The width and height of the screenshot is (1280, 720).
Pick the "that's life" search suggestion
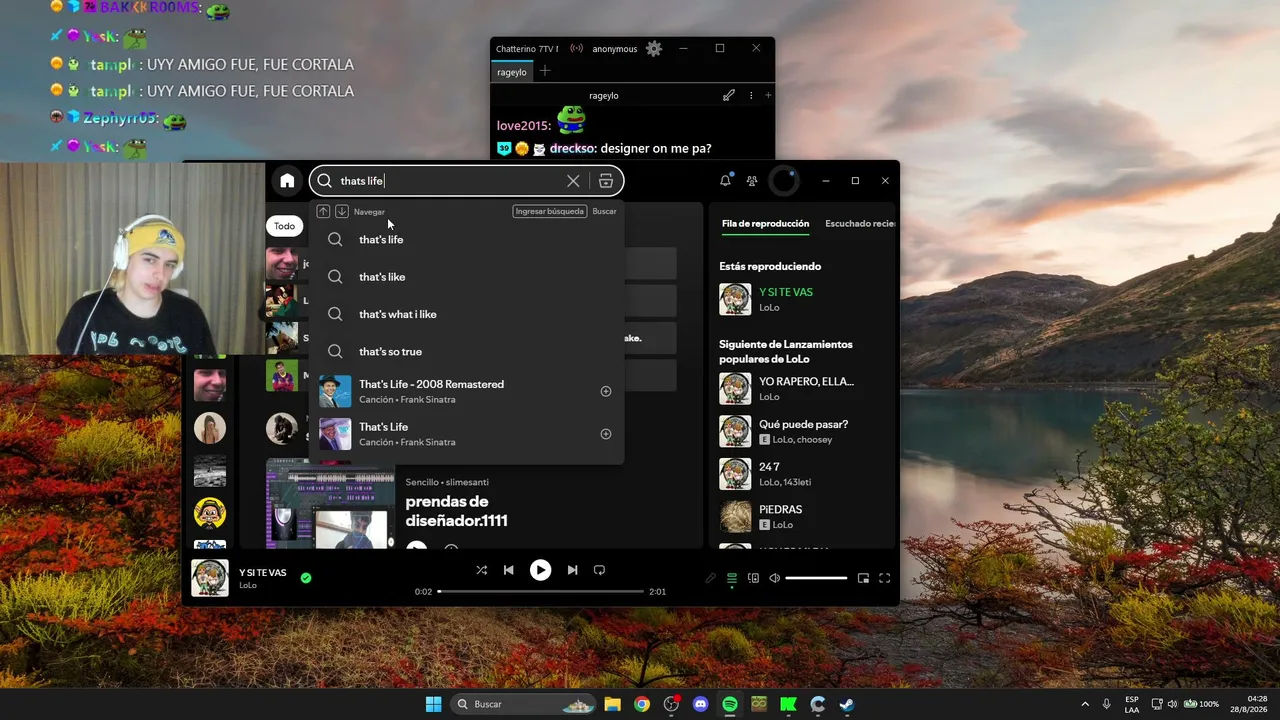point(467,240)
